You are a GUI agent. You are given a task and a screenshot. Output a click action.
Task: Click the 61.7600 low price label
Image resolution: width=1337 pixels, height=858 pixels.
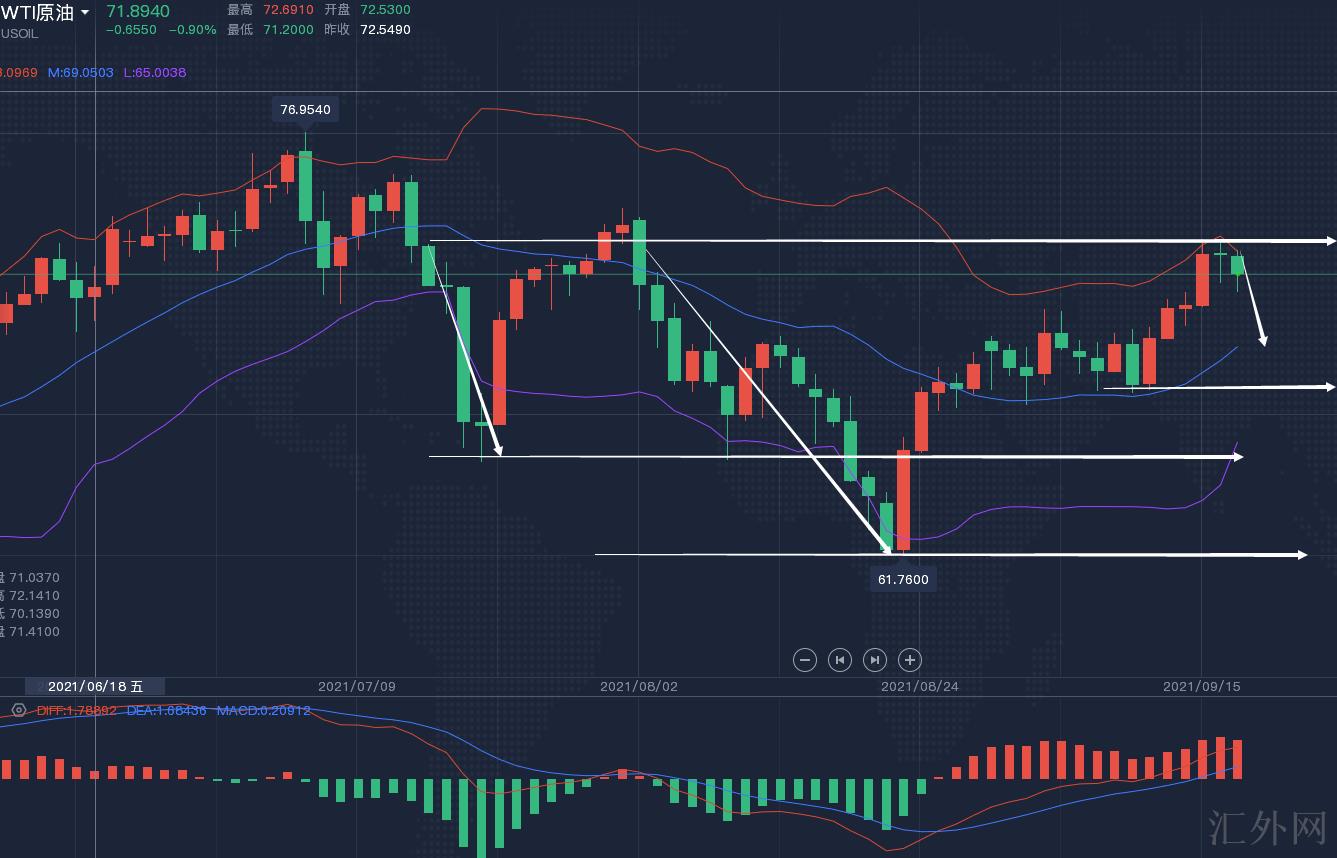[x=903, y=579]
